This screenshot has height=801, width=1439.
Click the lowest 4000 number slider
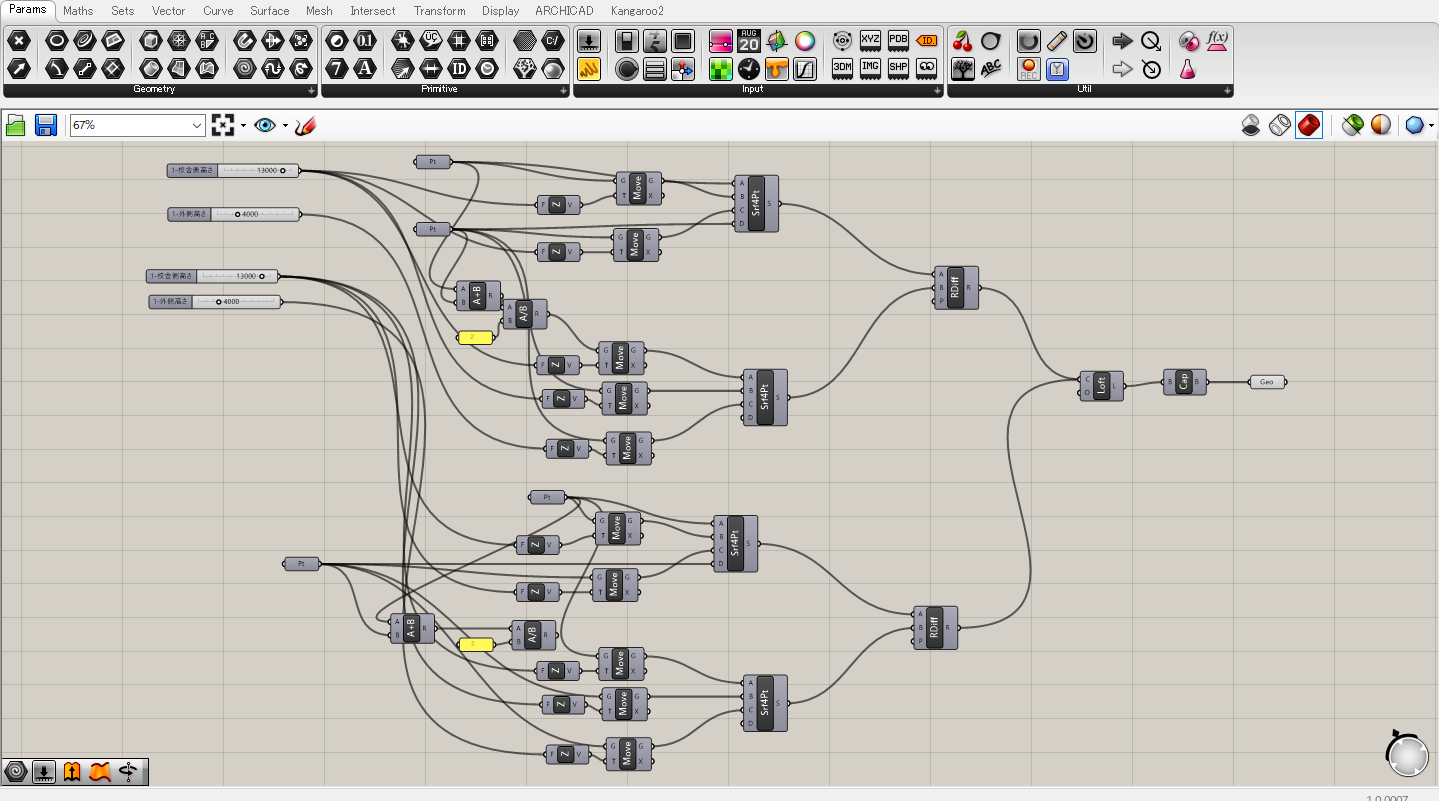pyautogui.click(x=215, y=301)
